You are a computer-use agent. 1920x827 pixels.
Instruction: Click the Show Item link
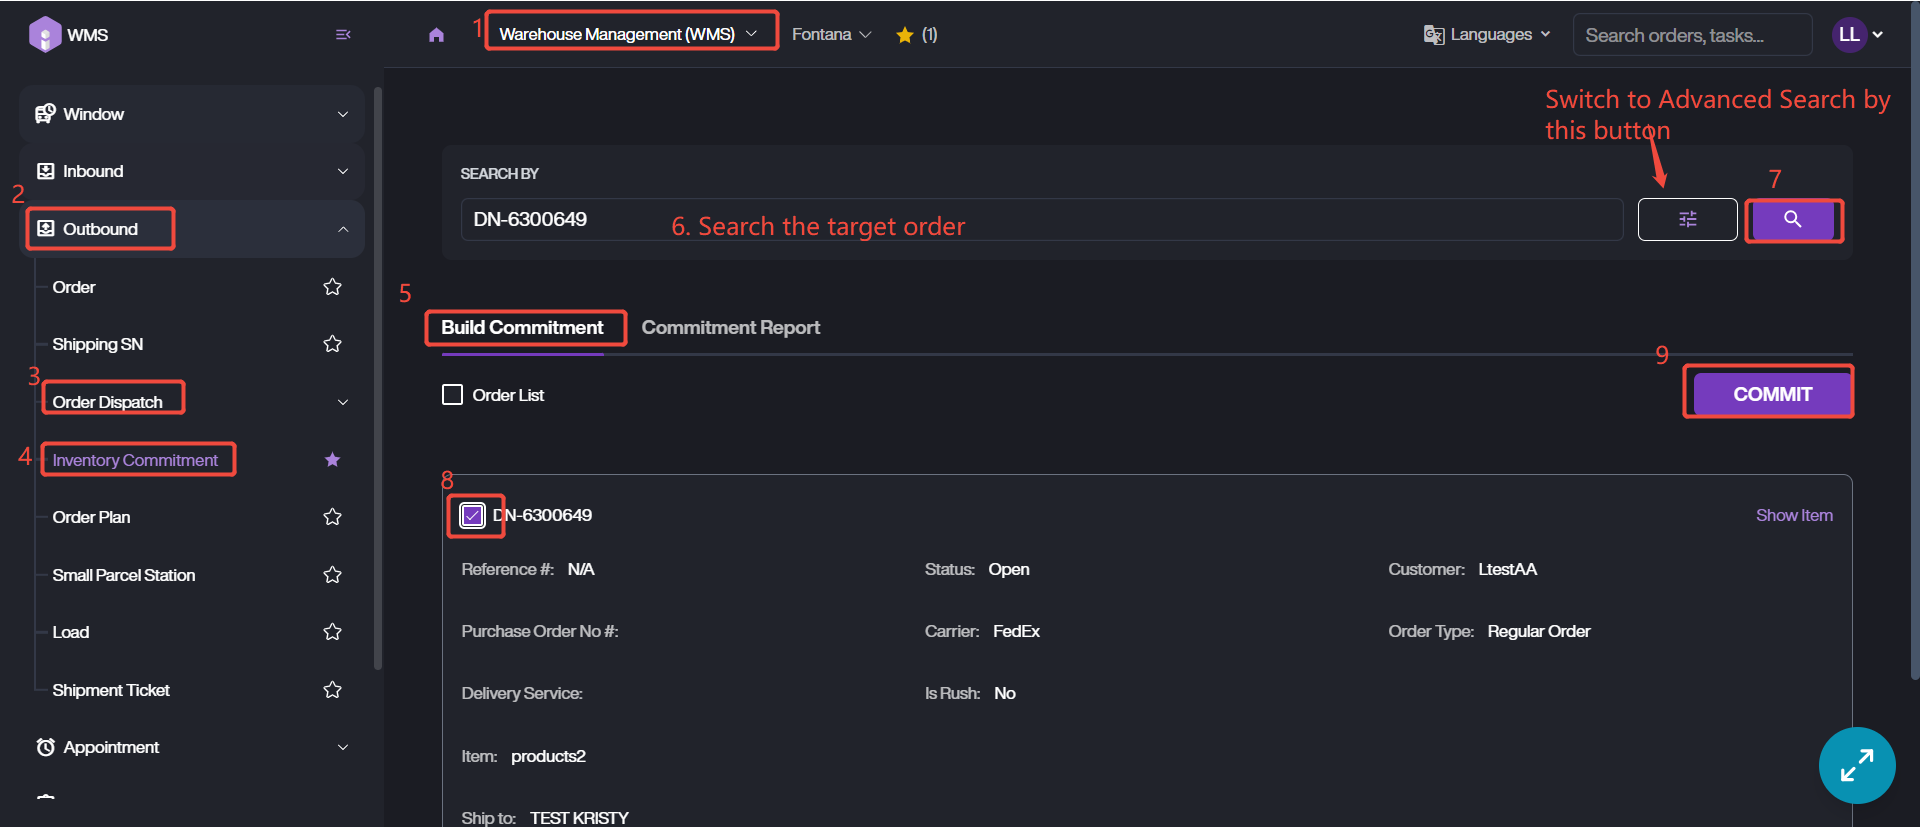click(x=1794, y=516)
